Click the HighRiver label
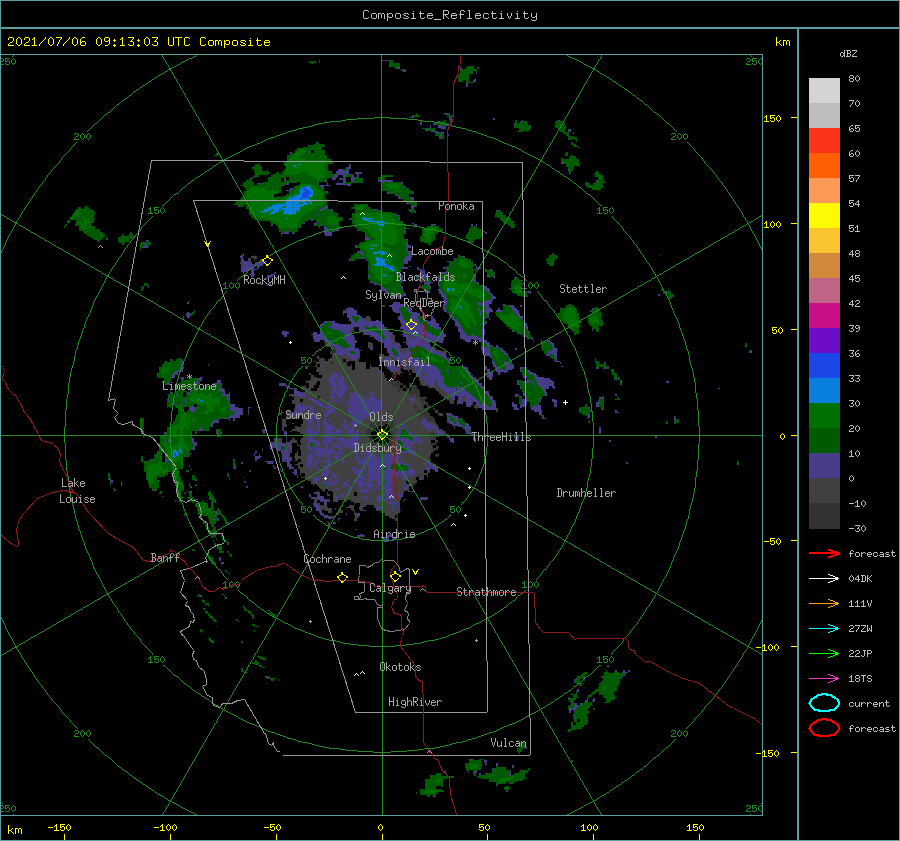This screenshot has height=841, width=900. point(415,702)
